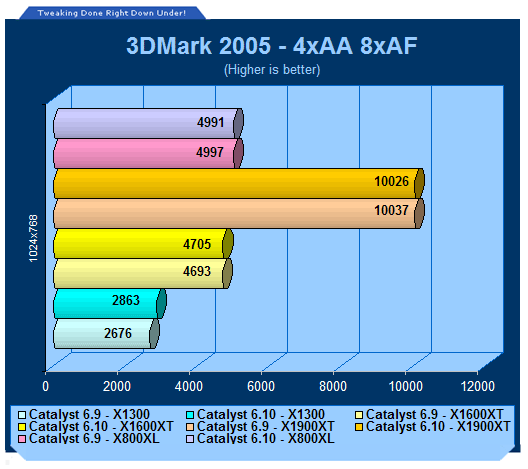
Task: Click the Tweaking Done Right Down Under tab
Action: coord(111,13)
